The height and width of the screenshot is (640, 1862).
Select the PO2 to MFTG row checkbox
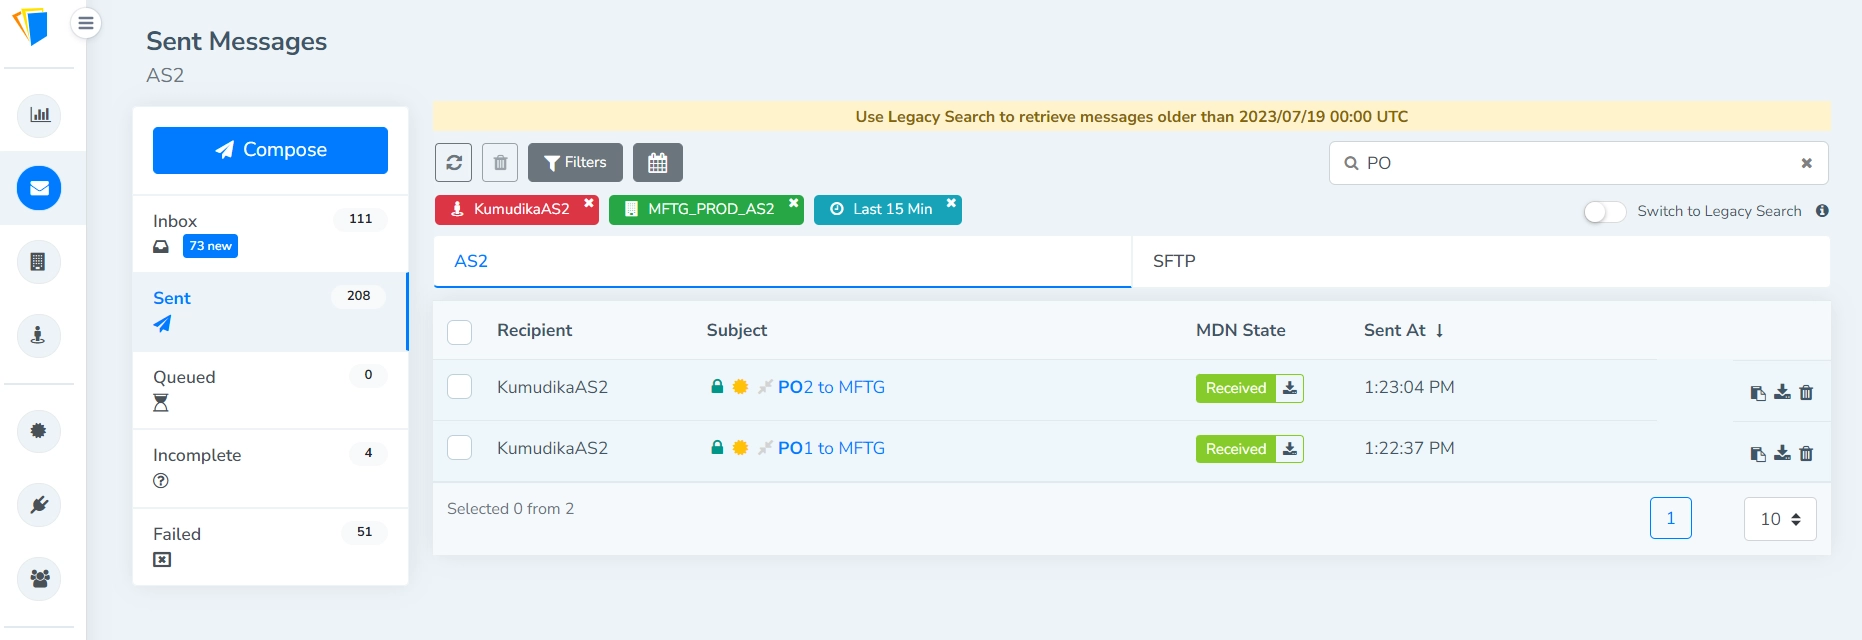coord(459,387)
